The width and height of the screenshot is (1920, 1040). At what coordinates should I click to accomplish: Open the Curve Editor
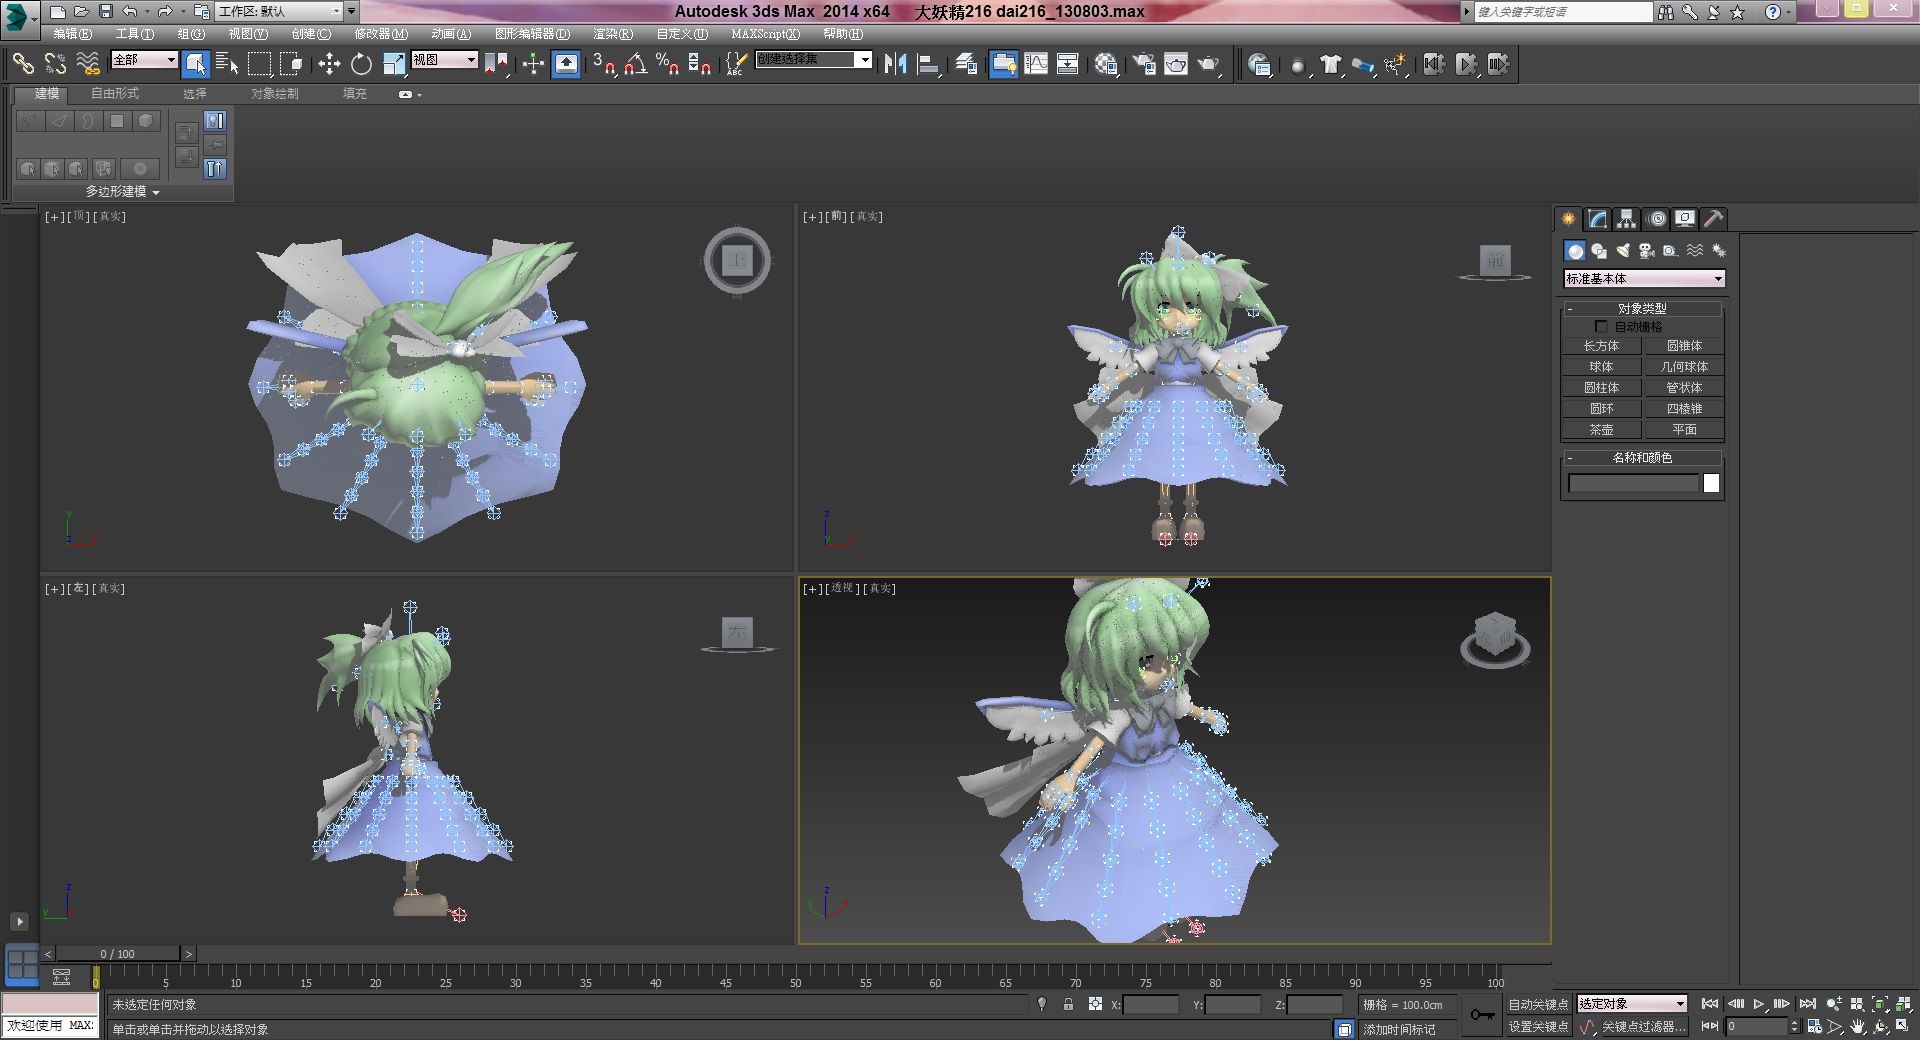tap(1036, 64)
